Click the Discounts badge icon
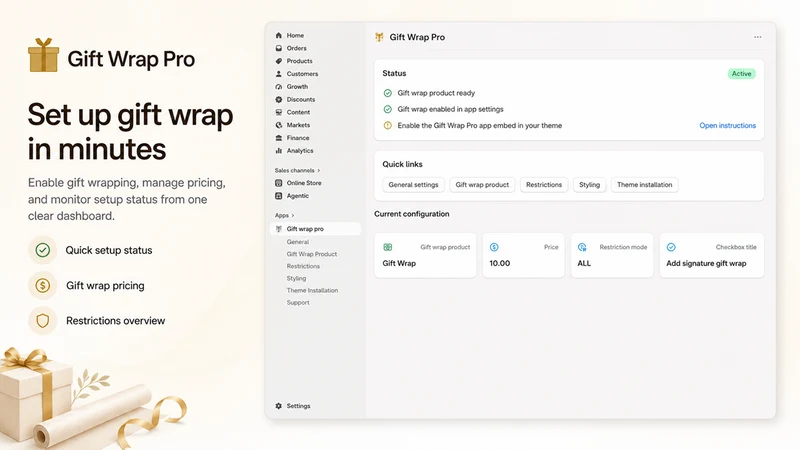 pyautogui.click(x=279, y=99)
